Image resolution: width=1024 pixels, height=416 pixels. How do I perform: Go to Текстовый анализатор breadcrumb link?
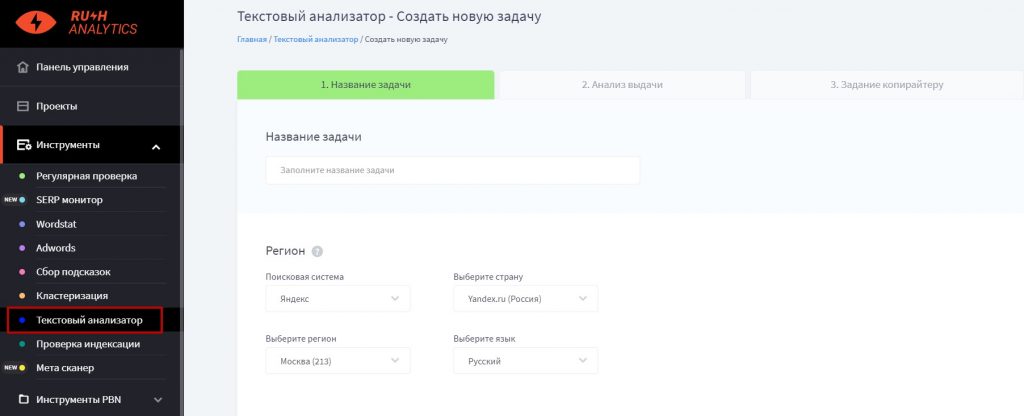click(x=316, y=39)
